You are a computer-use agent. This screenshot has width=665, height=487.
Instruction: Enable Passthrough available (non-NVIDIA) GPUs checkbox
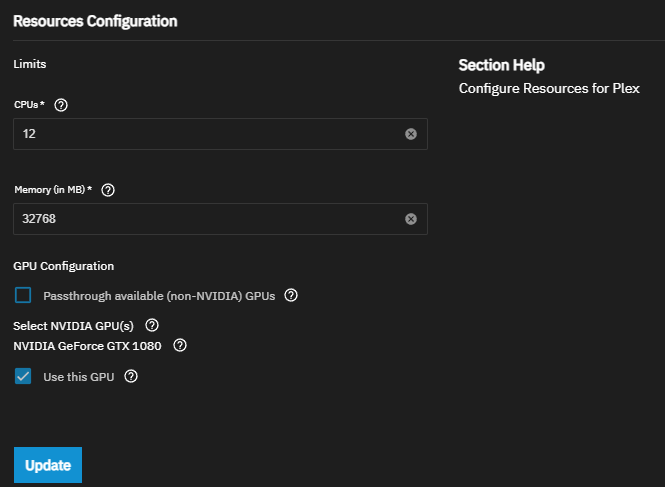[x=23, y=296]
